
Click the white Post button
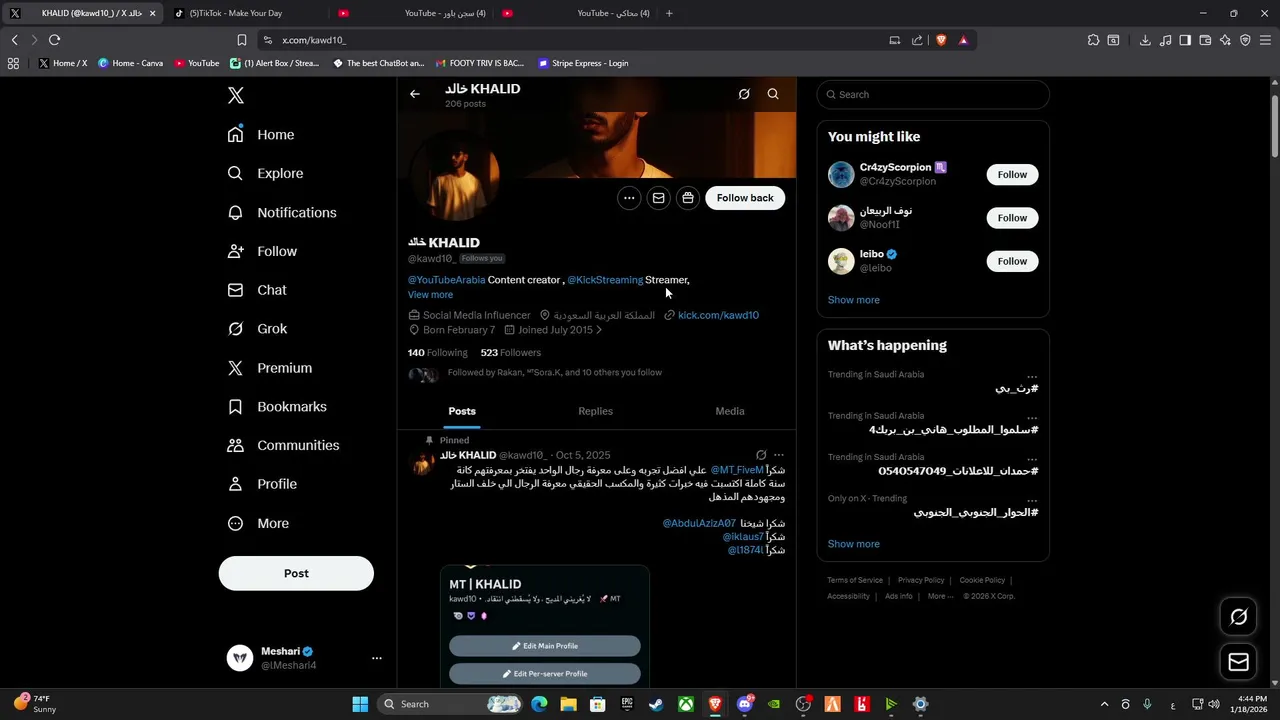tap(296, 573)
